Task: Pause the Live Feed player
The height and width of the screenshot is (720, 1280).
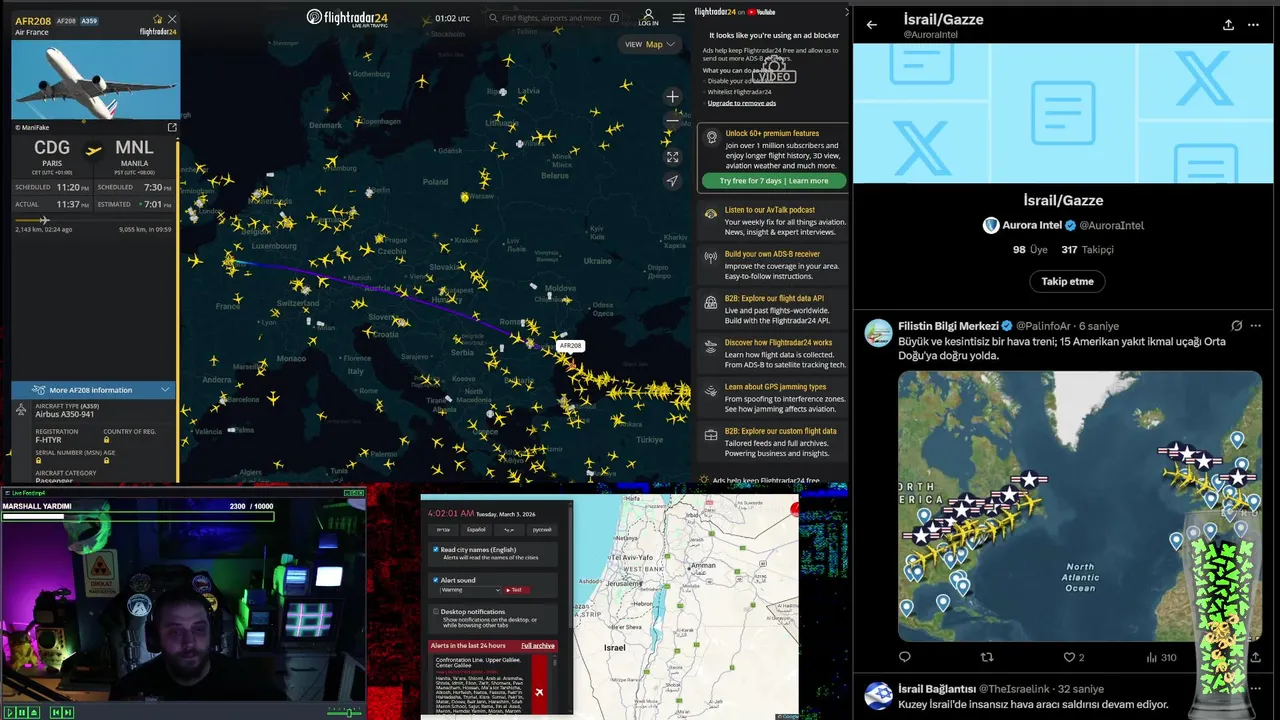Action: (22, 712)
